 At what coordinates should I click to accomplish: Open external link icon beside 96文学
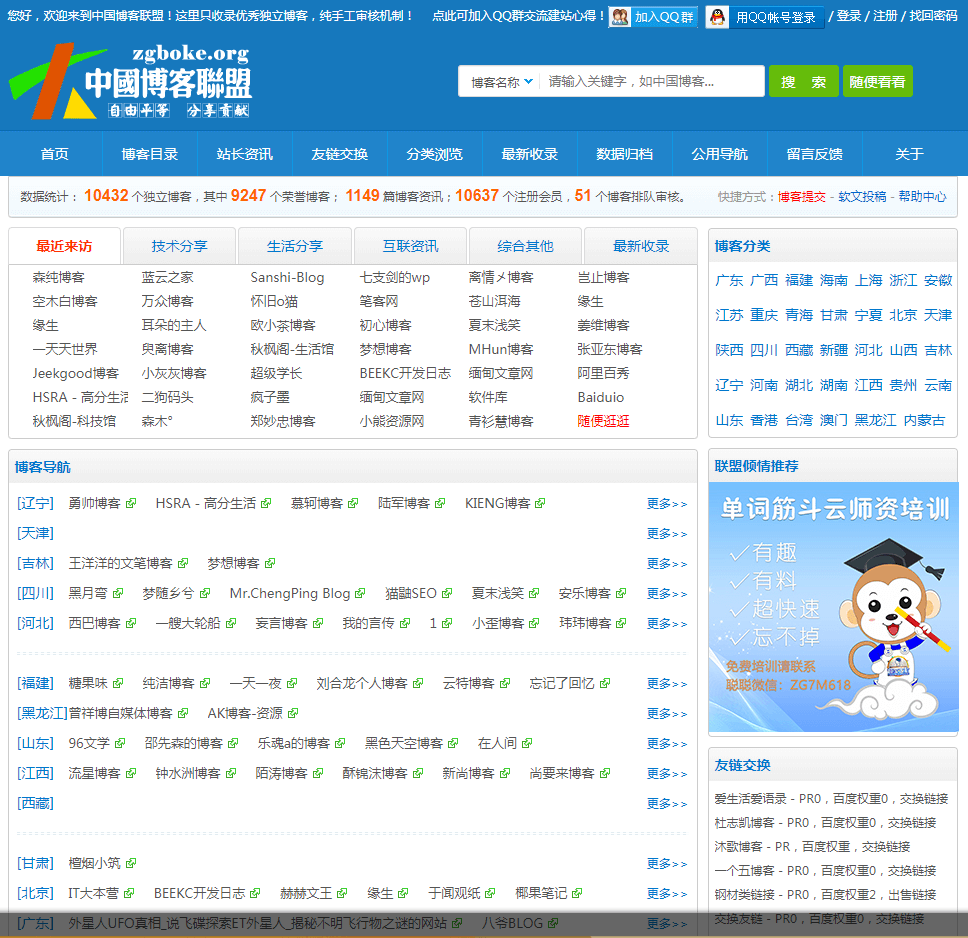121,744
